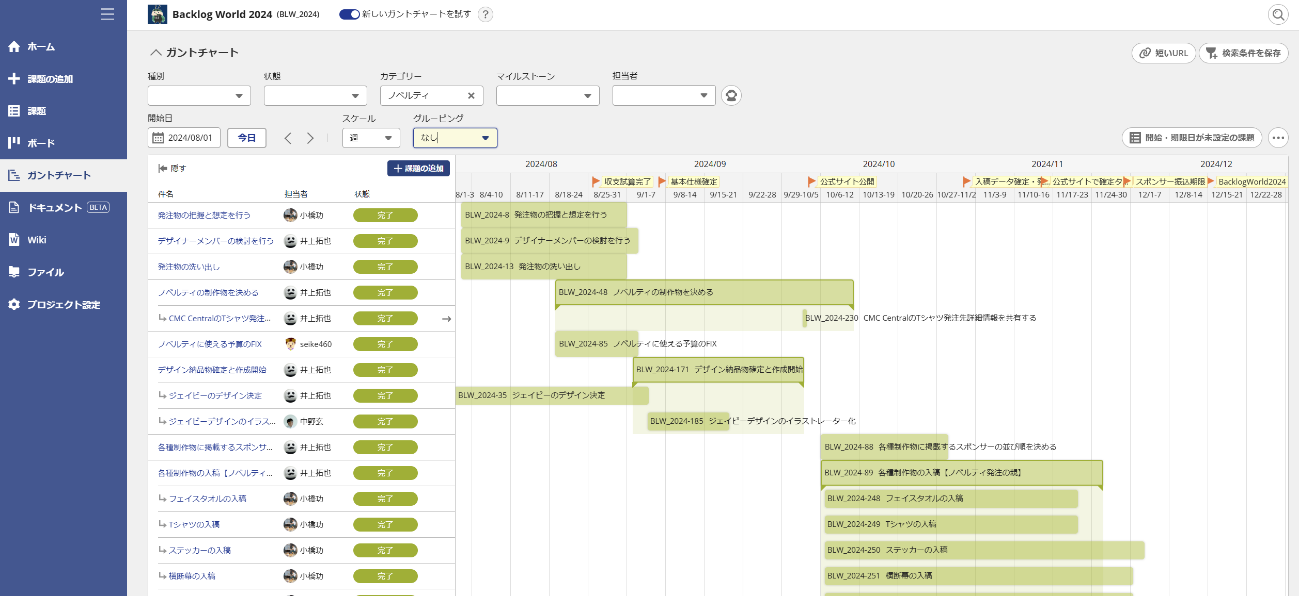
Task: Open the グルーピング dropdown
Action: (455, 138)
